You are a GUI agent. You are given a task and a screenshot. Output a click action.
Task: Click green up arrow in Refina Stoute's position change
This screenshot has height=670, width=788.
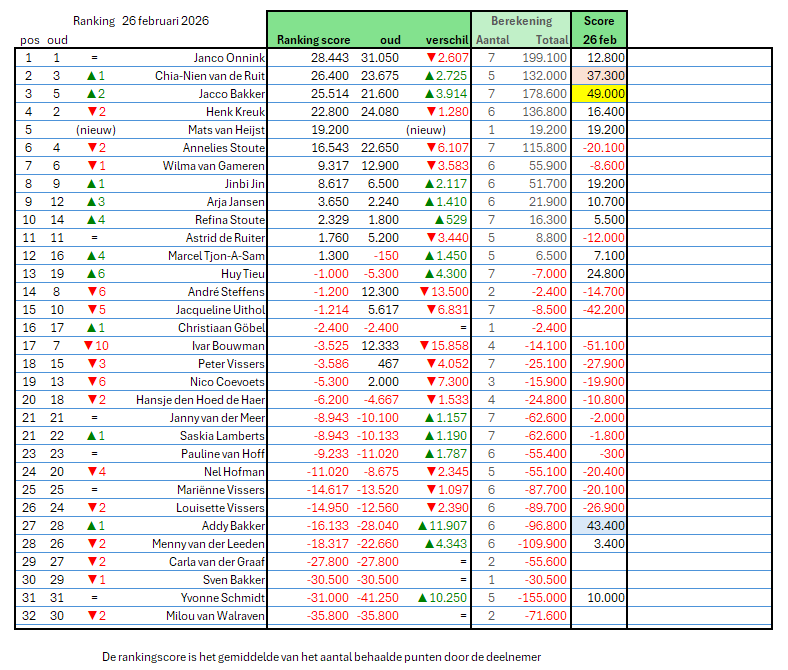pos(88,219)
